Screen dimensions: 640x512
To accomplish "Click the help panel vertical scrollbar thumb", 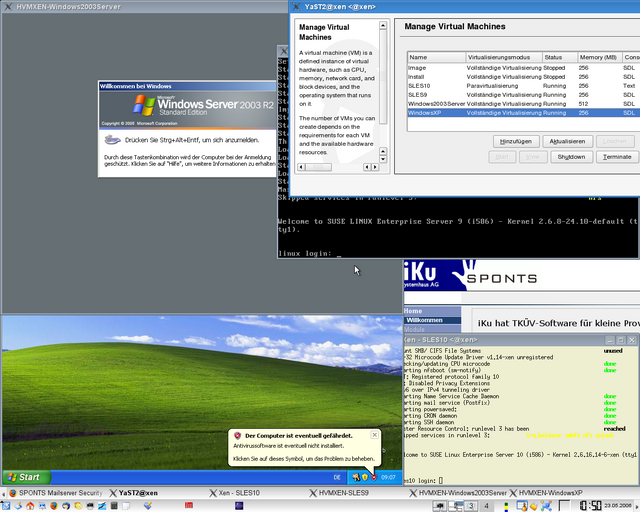I will click(383, 78).
